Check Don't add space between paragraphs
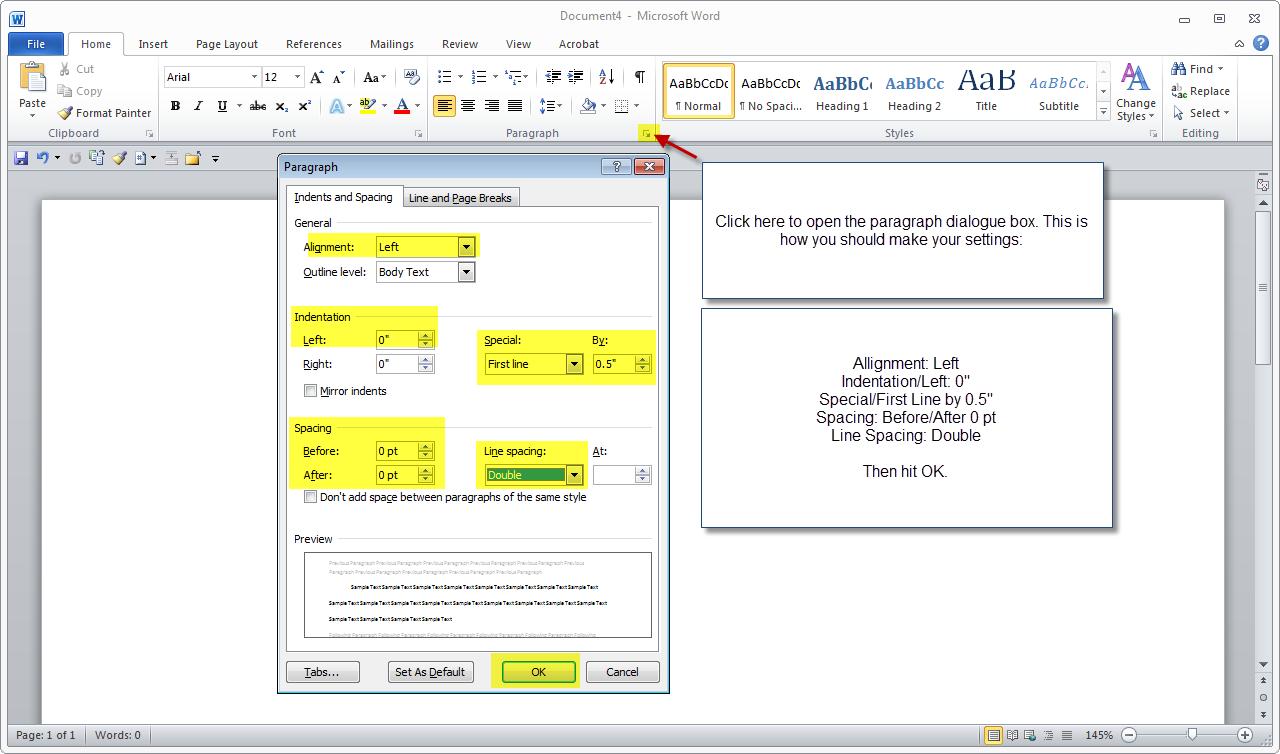1280x754 pixels. point(310,497)
